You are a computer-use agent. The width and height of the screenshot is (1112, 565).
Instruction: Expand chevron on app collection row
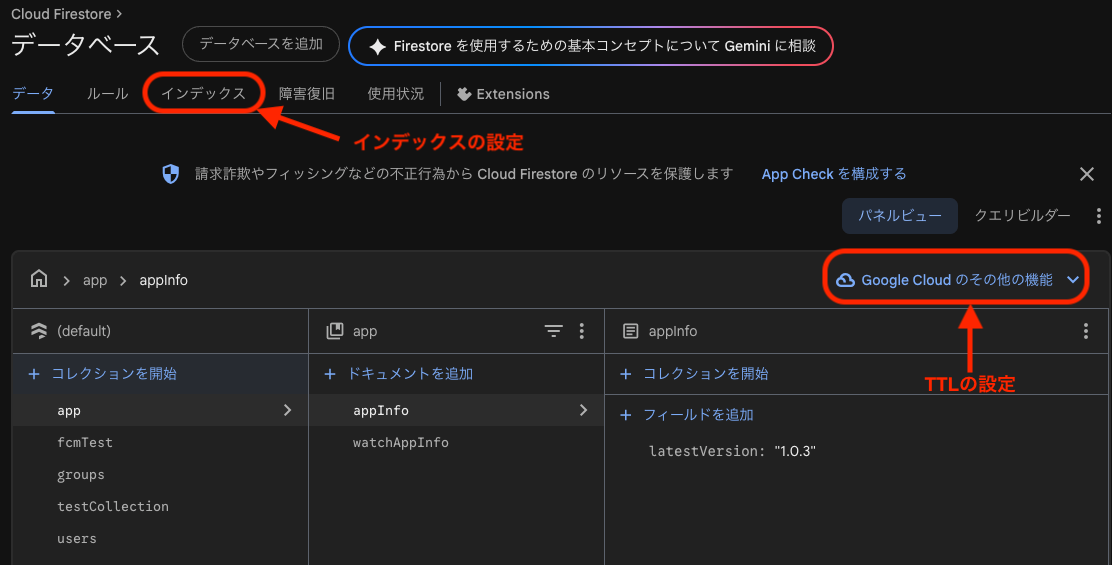[x=287, y=410]
